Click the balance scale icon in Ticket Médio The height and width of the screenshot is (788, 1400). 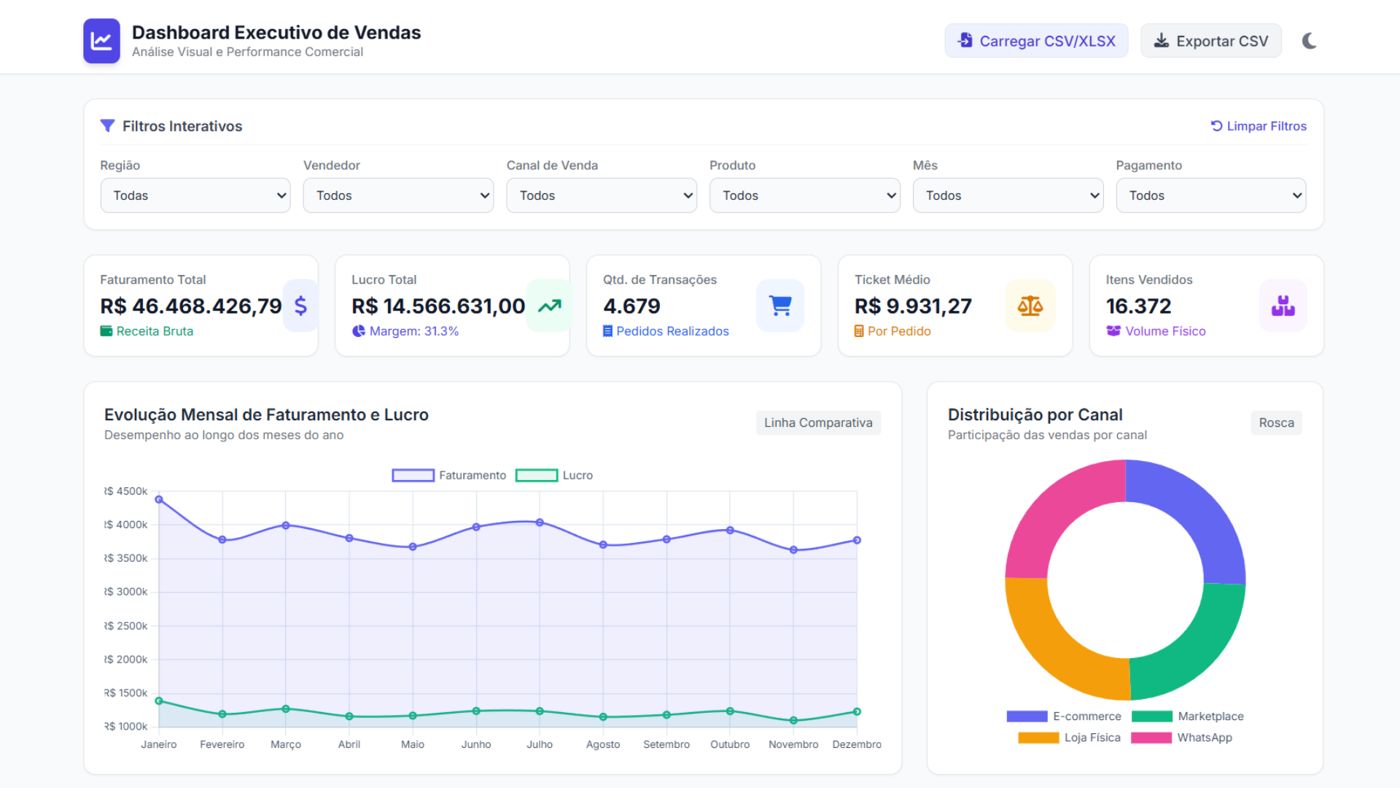coord(1030,305)
